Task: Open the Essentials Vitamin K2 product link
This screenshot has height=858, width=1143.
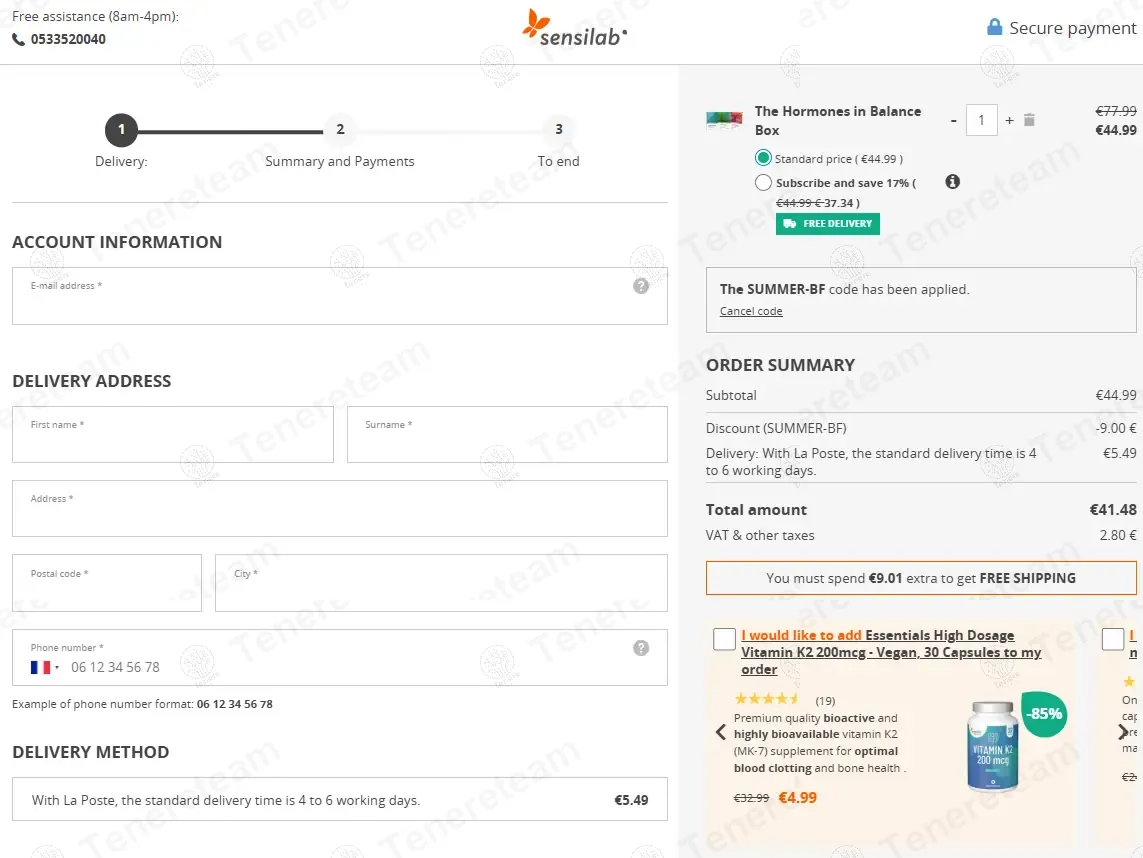Action: [x=891, y=652]
